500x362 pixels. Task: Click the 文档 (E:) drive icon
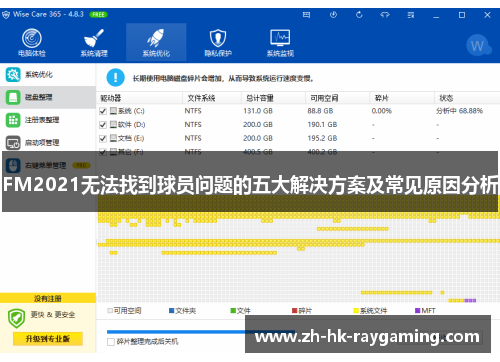(x=113, y=138)
